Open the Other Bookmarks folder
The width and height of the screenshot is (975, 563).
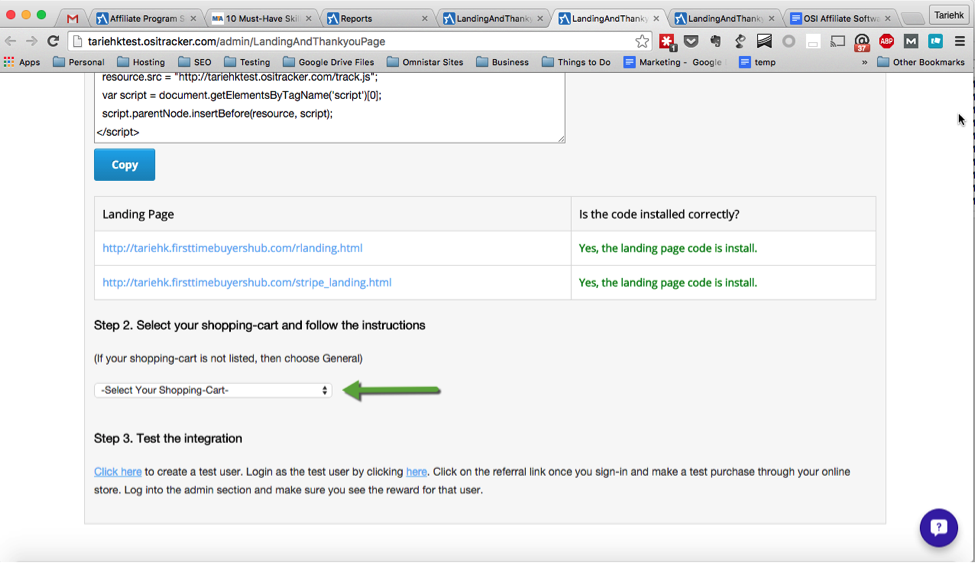(x=921, y=62)
